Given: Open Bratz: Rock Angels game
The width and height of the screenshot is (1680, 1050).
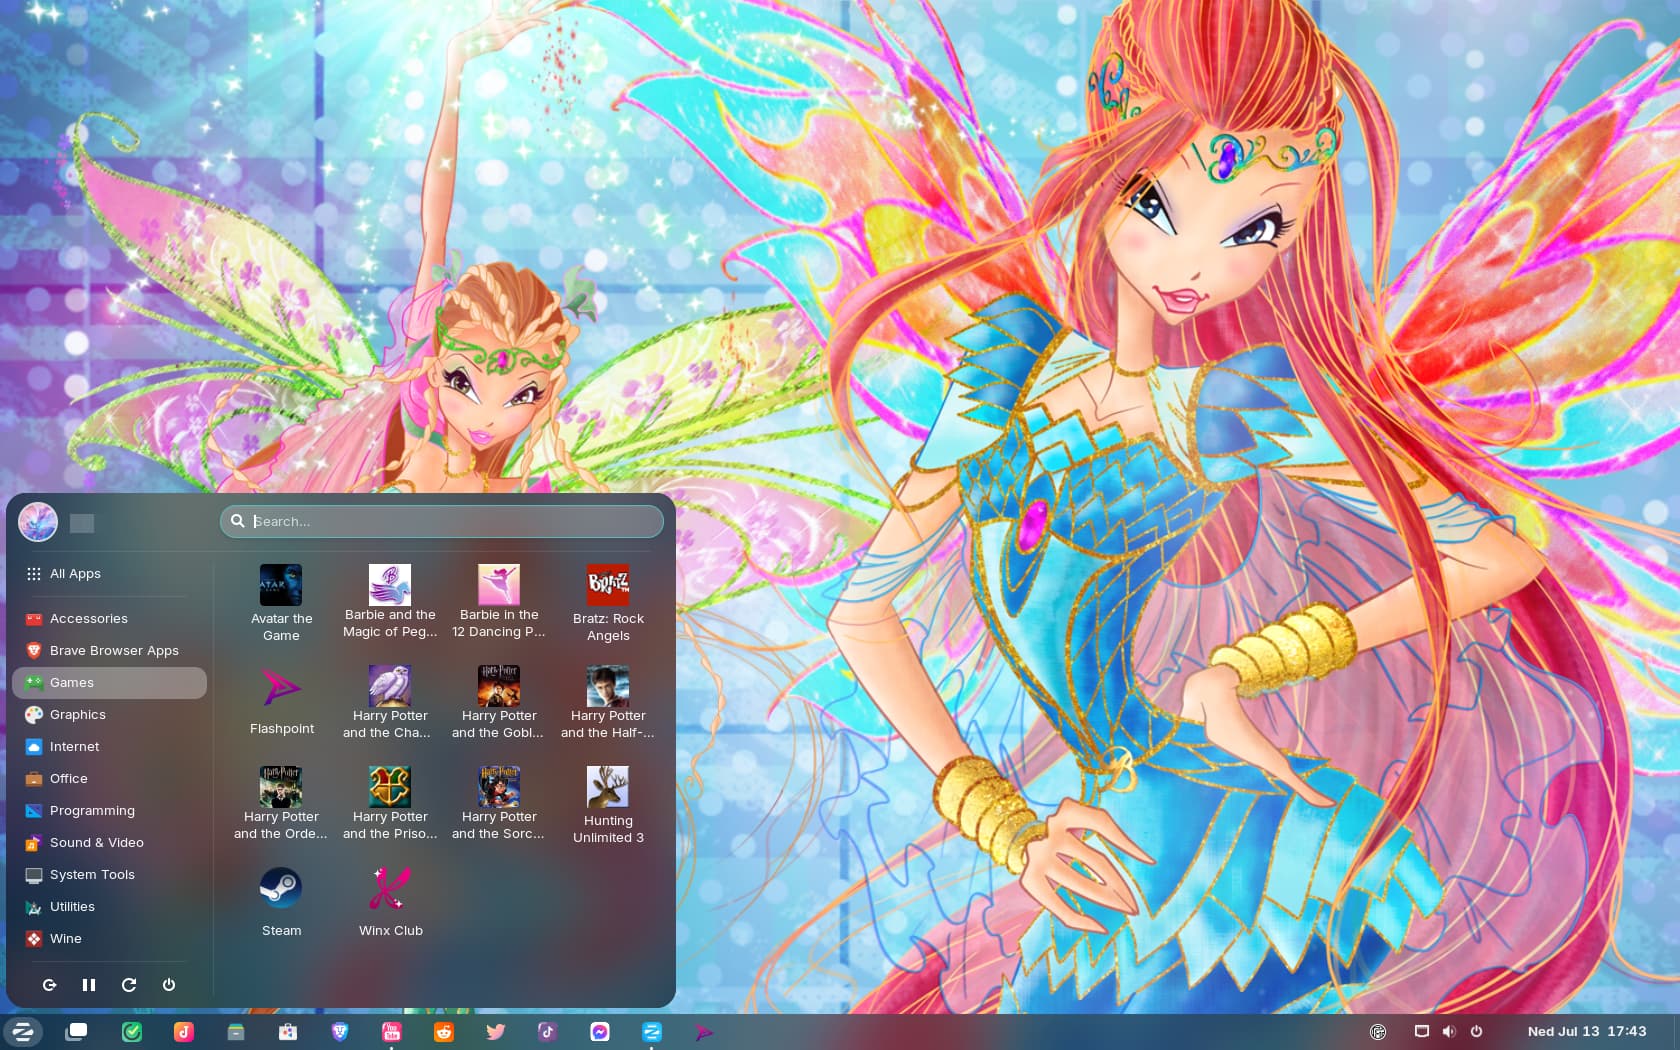Looking at the screenshot, I should 608,603.
